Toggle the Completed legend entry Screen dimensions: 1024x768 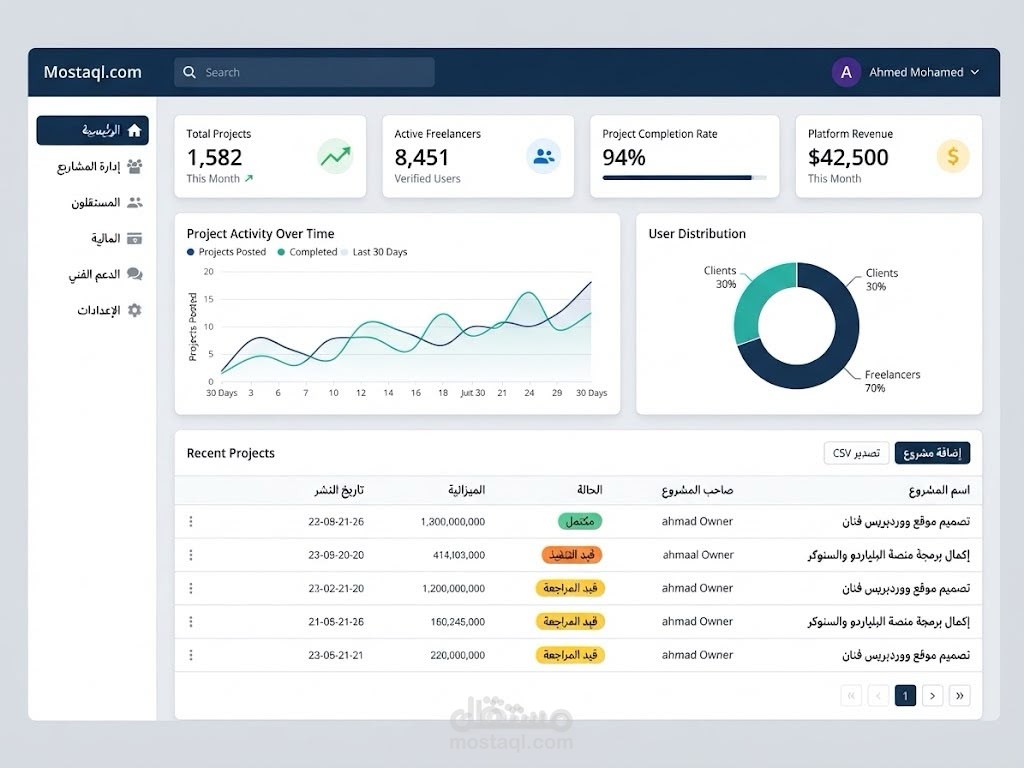pos(308,252)
